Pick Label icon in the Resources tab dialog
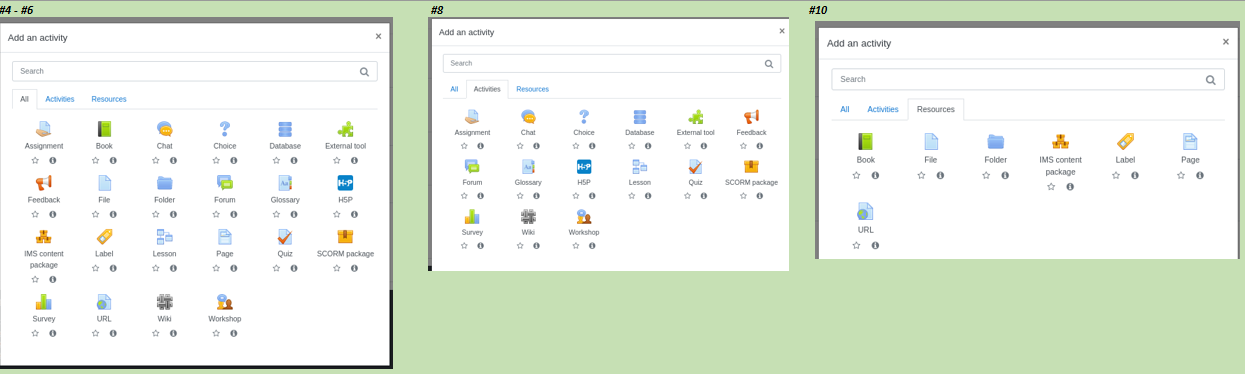Screen dimensions: 1245x374 tap(1125, 142)
